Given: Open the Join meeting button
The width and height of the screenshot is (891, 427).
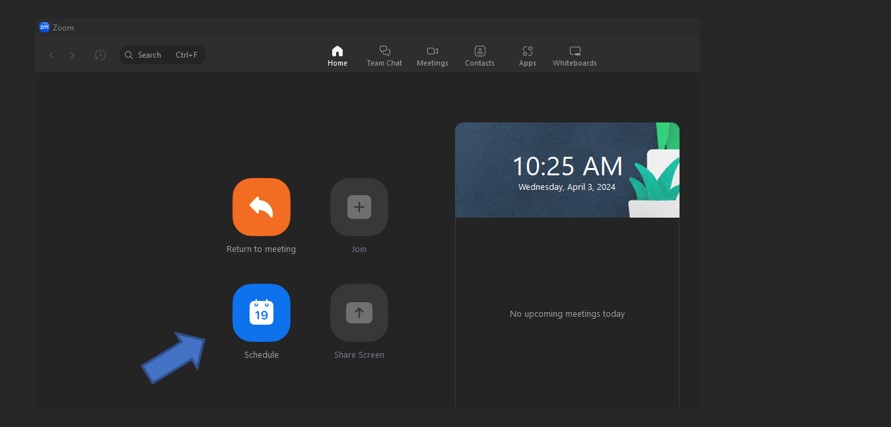Looking at the screenshot, I should click(359, 207).
